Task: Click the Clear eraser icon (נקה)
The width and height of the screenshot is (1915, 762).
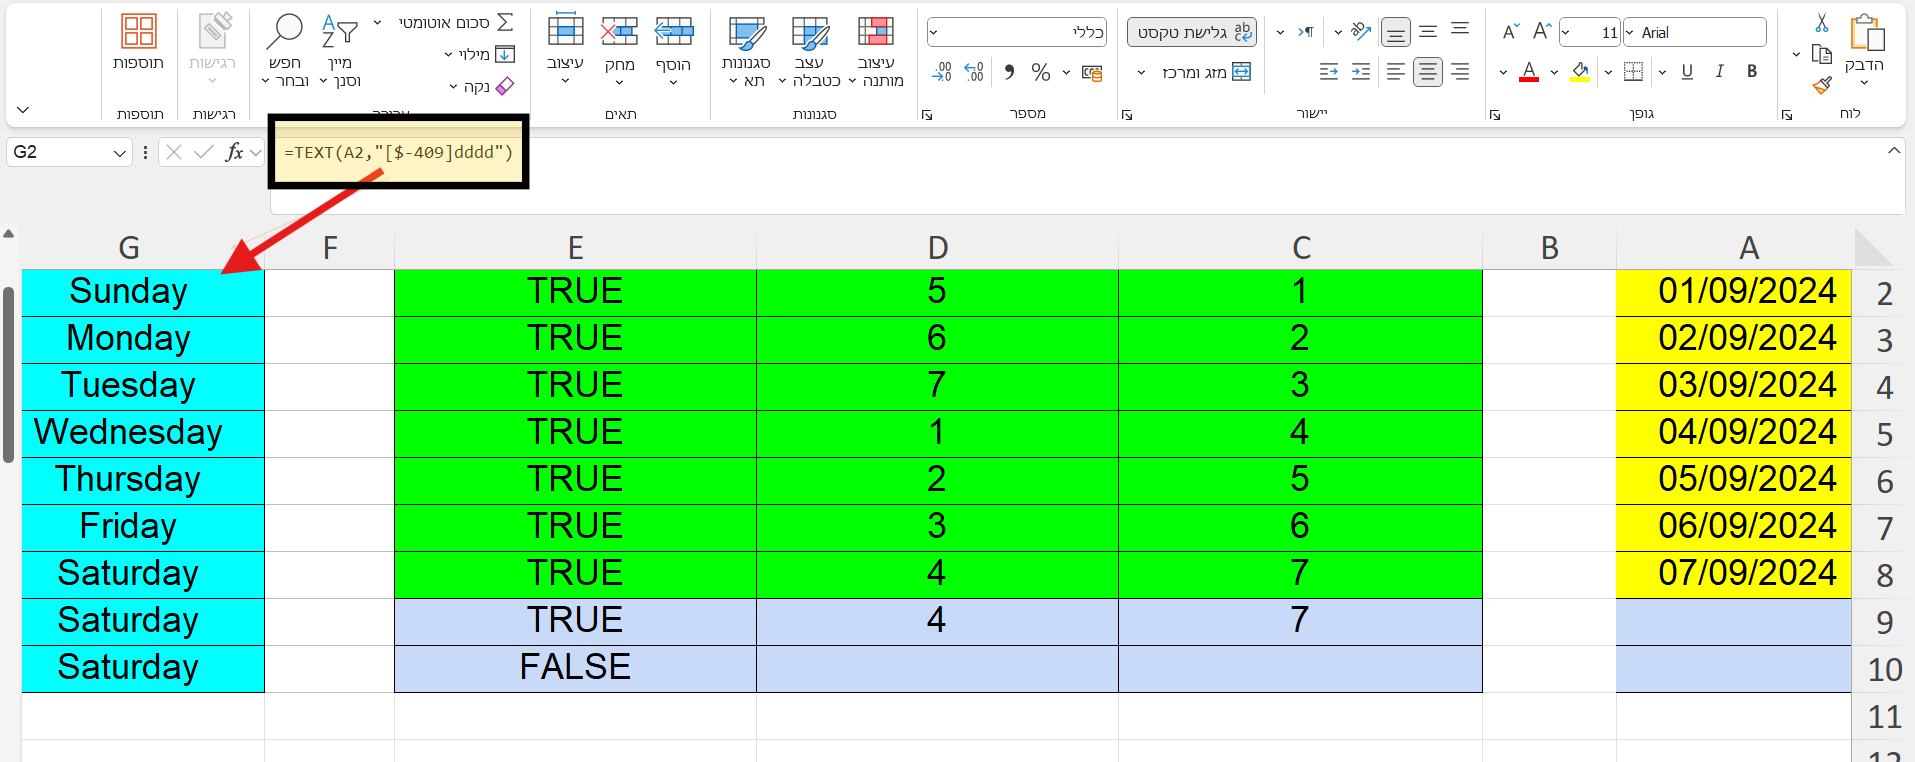Action: pyautogui.click(x=505, y=86)
